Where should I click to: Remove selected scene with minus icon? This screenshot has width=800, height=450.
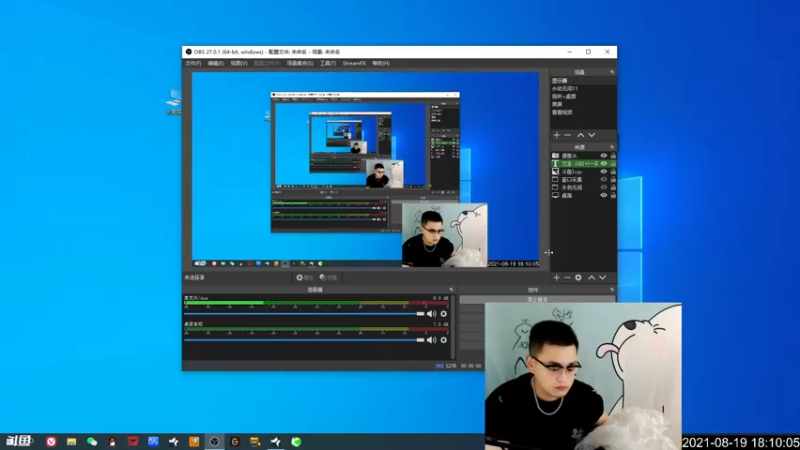567,135
